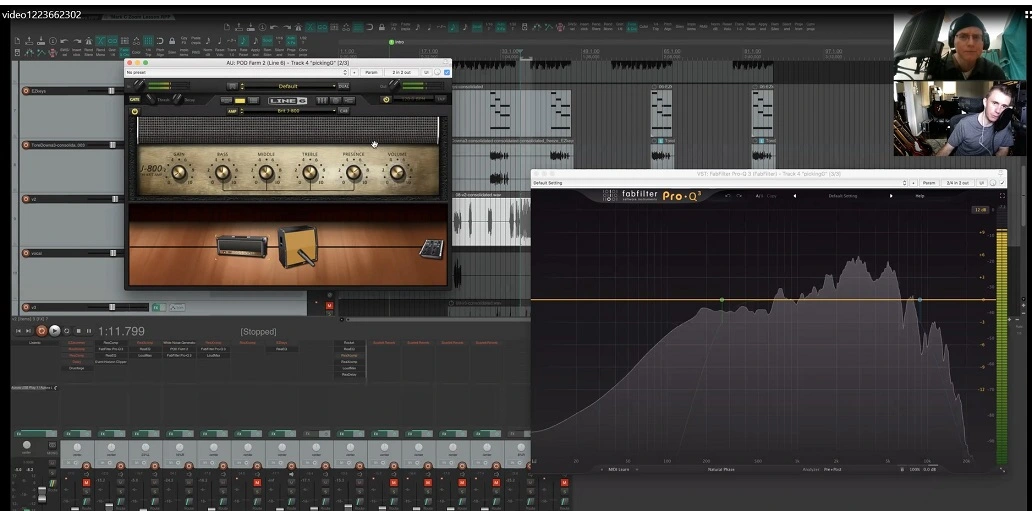Go to previous preset arrow in Pro-Q 3
The width and height of the screenshot is (1032, 511).
tap(794, 196)
